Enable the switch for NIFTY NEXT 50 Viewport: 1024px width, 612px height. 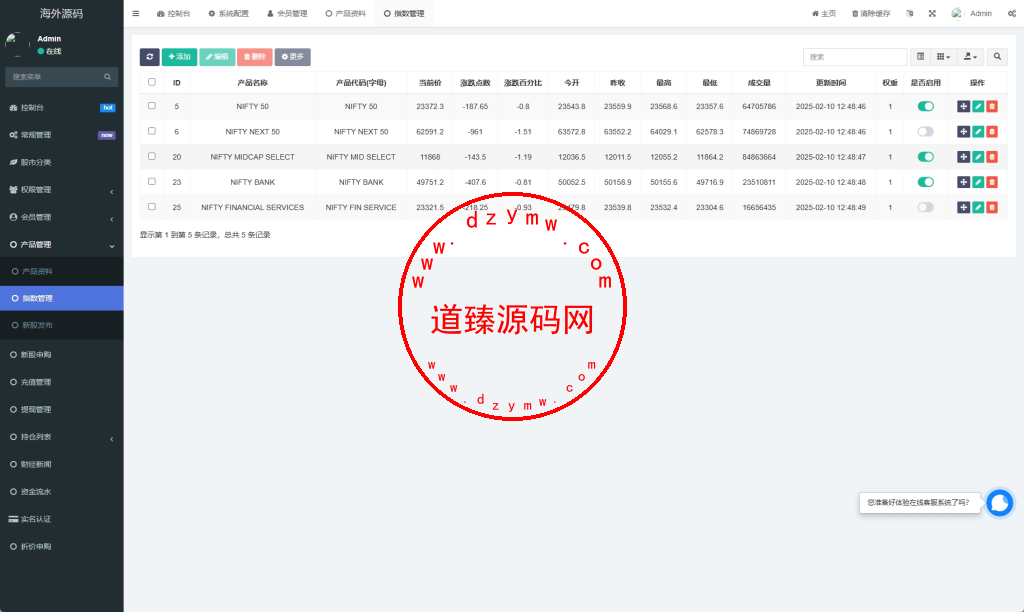[x=925, y=132]
